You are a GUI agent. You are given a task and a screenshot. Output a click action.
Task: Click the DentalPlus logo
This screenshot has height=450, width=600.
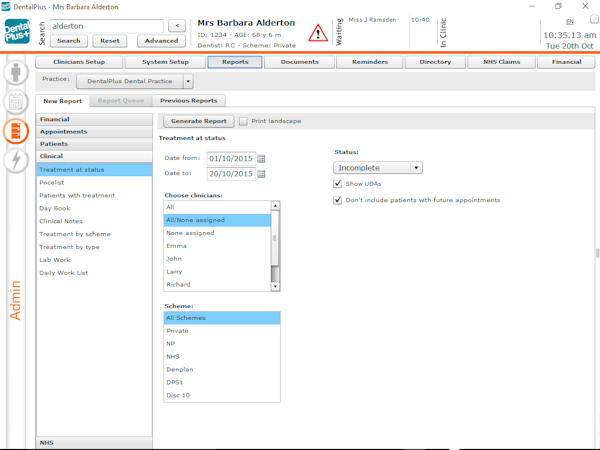(17, 31)
